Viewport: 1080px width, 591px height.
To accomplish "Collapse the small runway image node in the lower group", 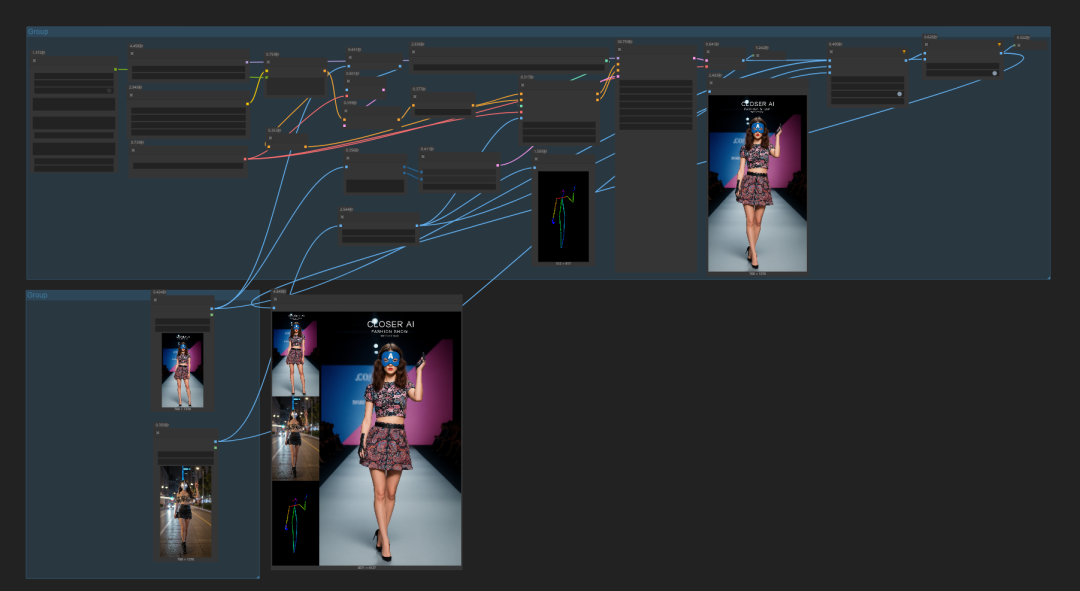I will [x=156, y=300].
